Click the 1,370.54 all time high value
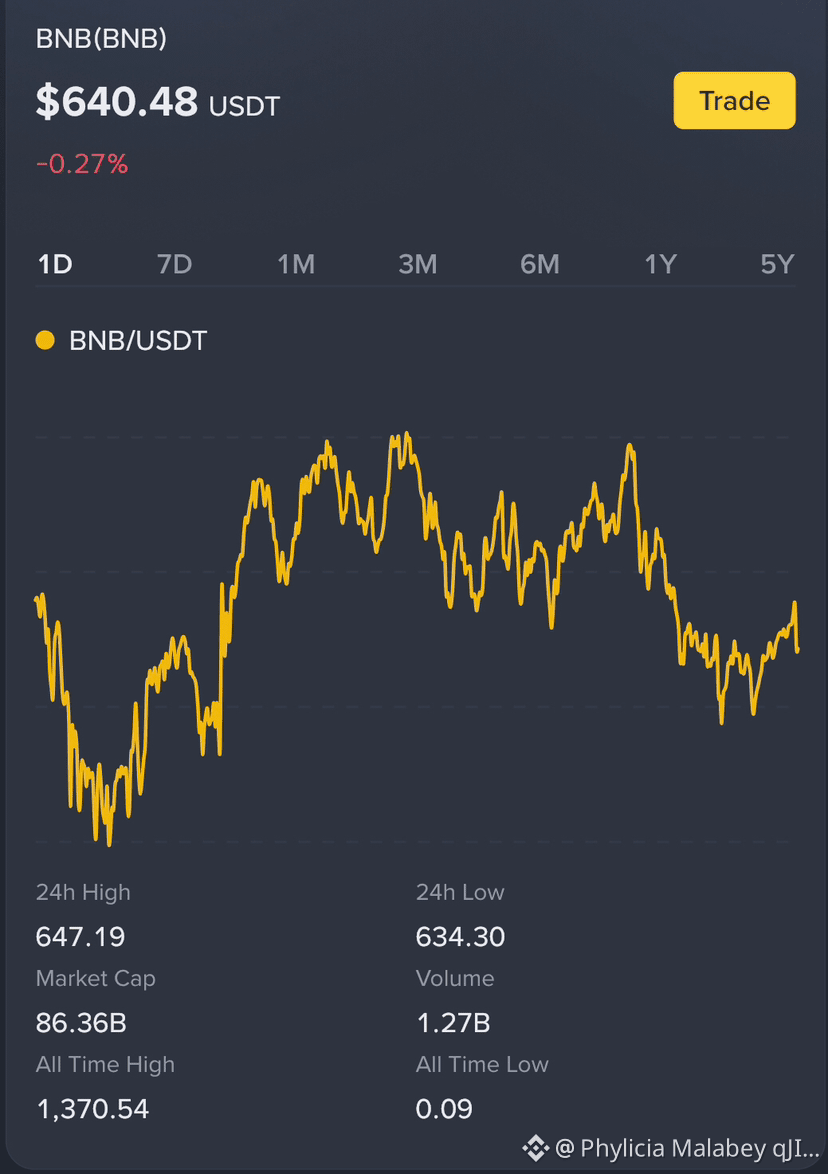Image resolution: width=828 pixels, height=1174 pixels. [x=93, y=1109]
